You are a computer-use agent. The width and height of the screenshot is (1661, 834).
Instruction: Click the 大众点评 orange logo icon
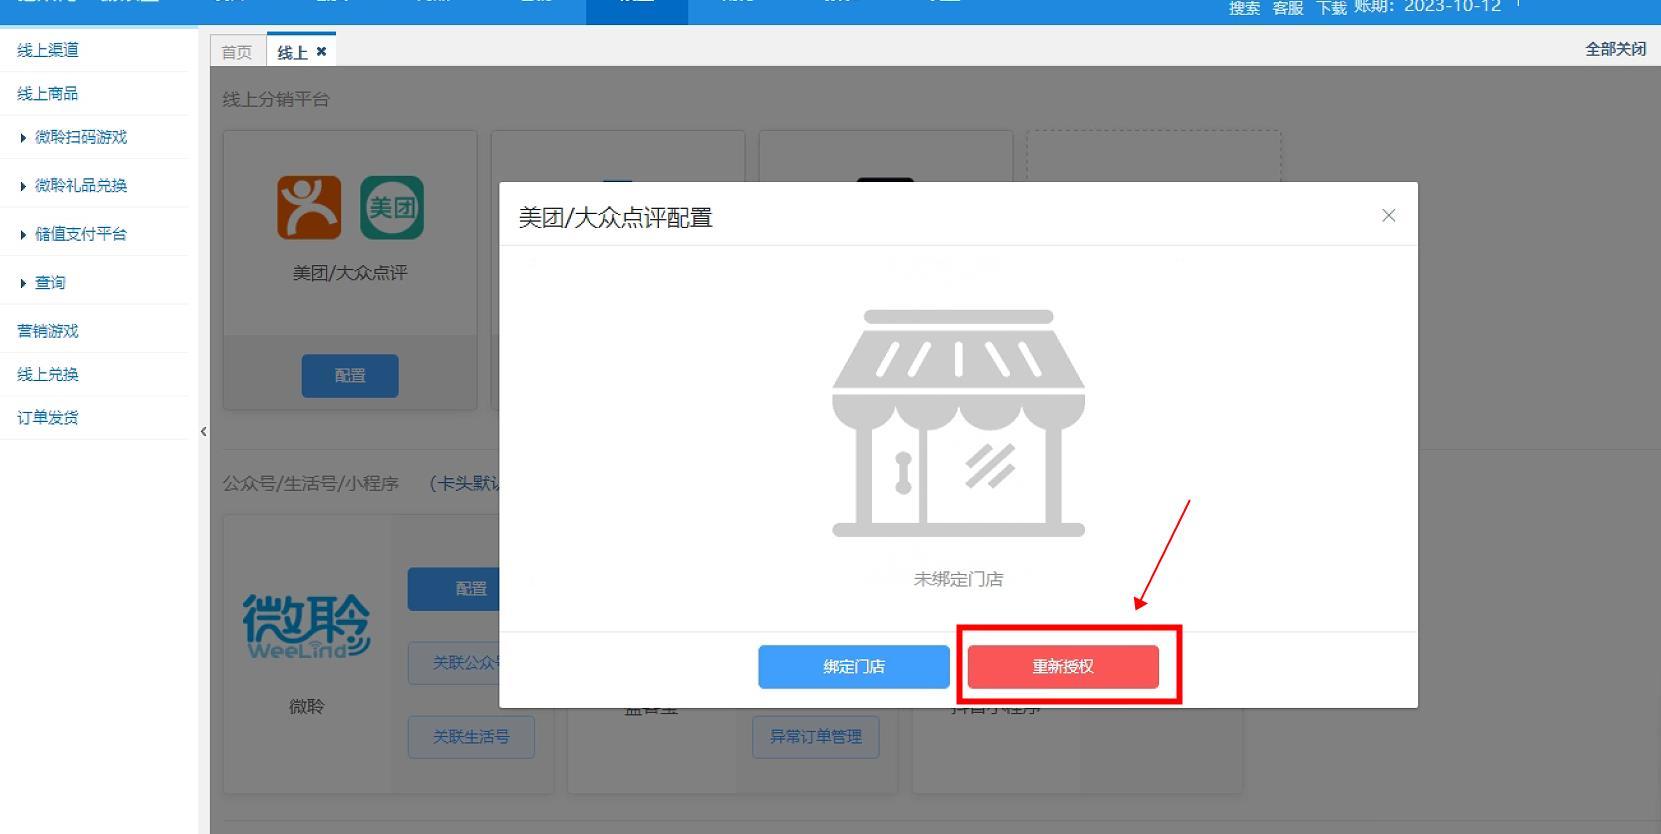point(309,208)
